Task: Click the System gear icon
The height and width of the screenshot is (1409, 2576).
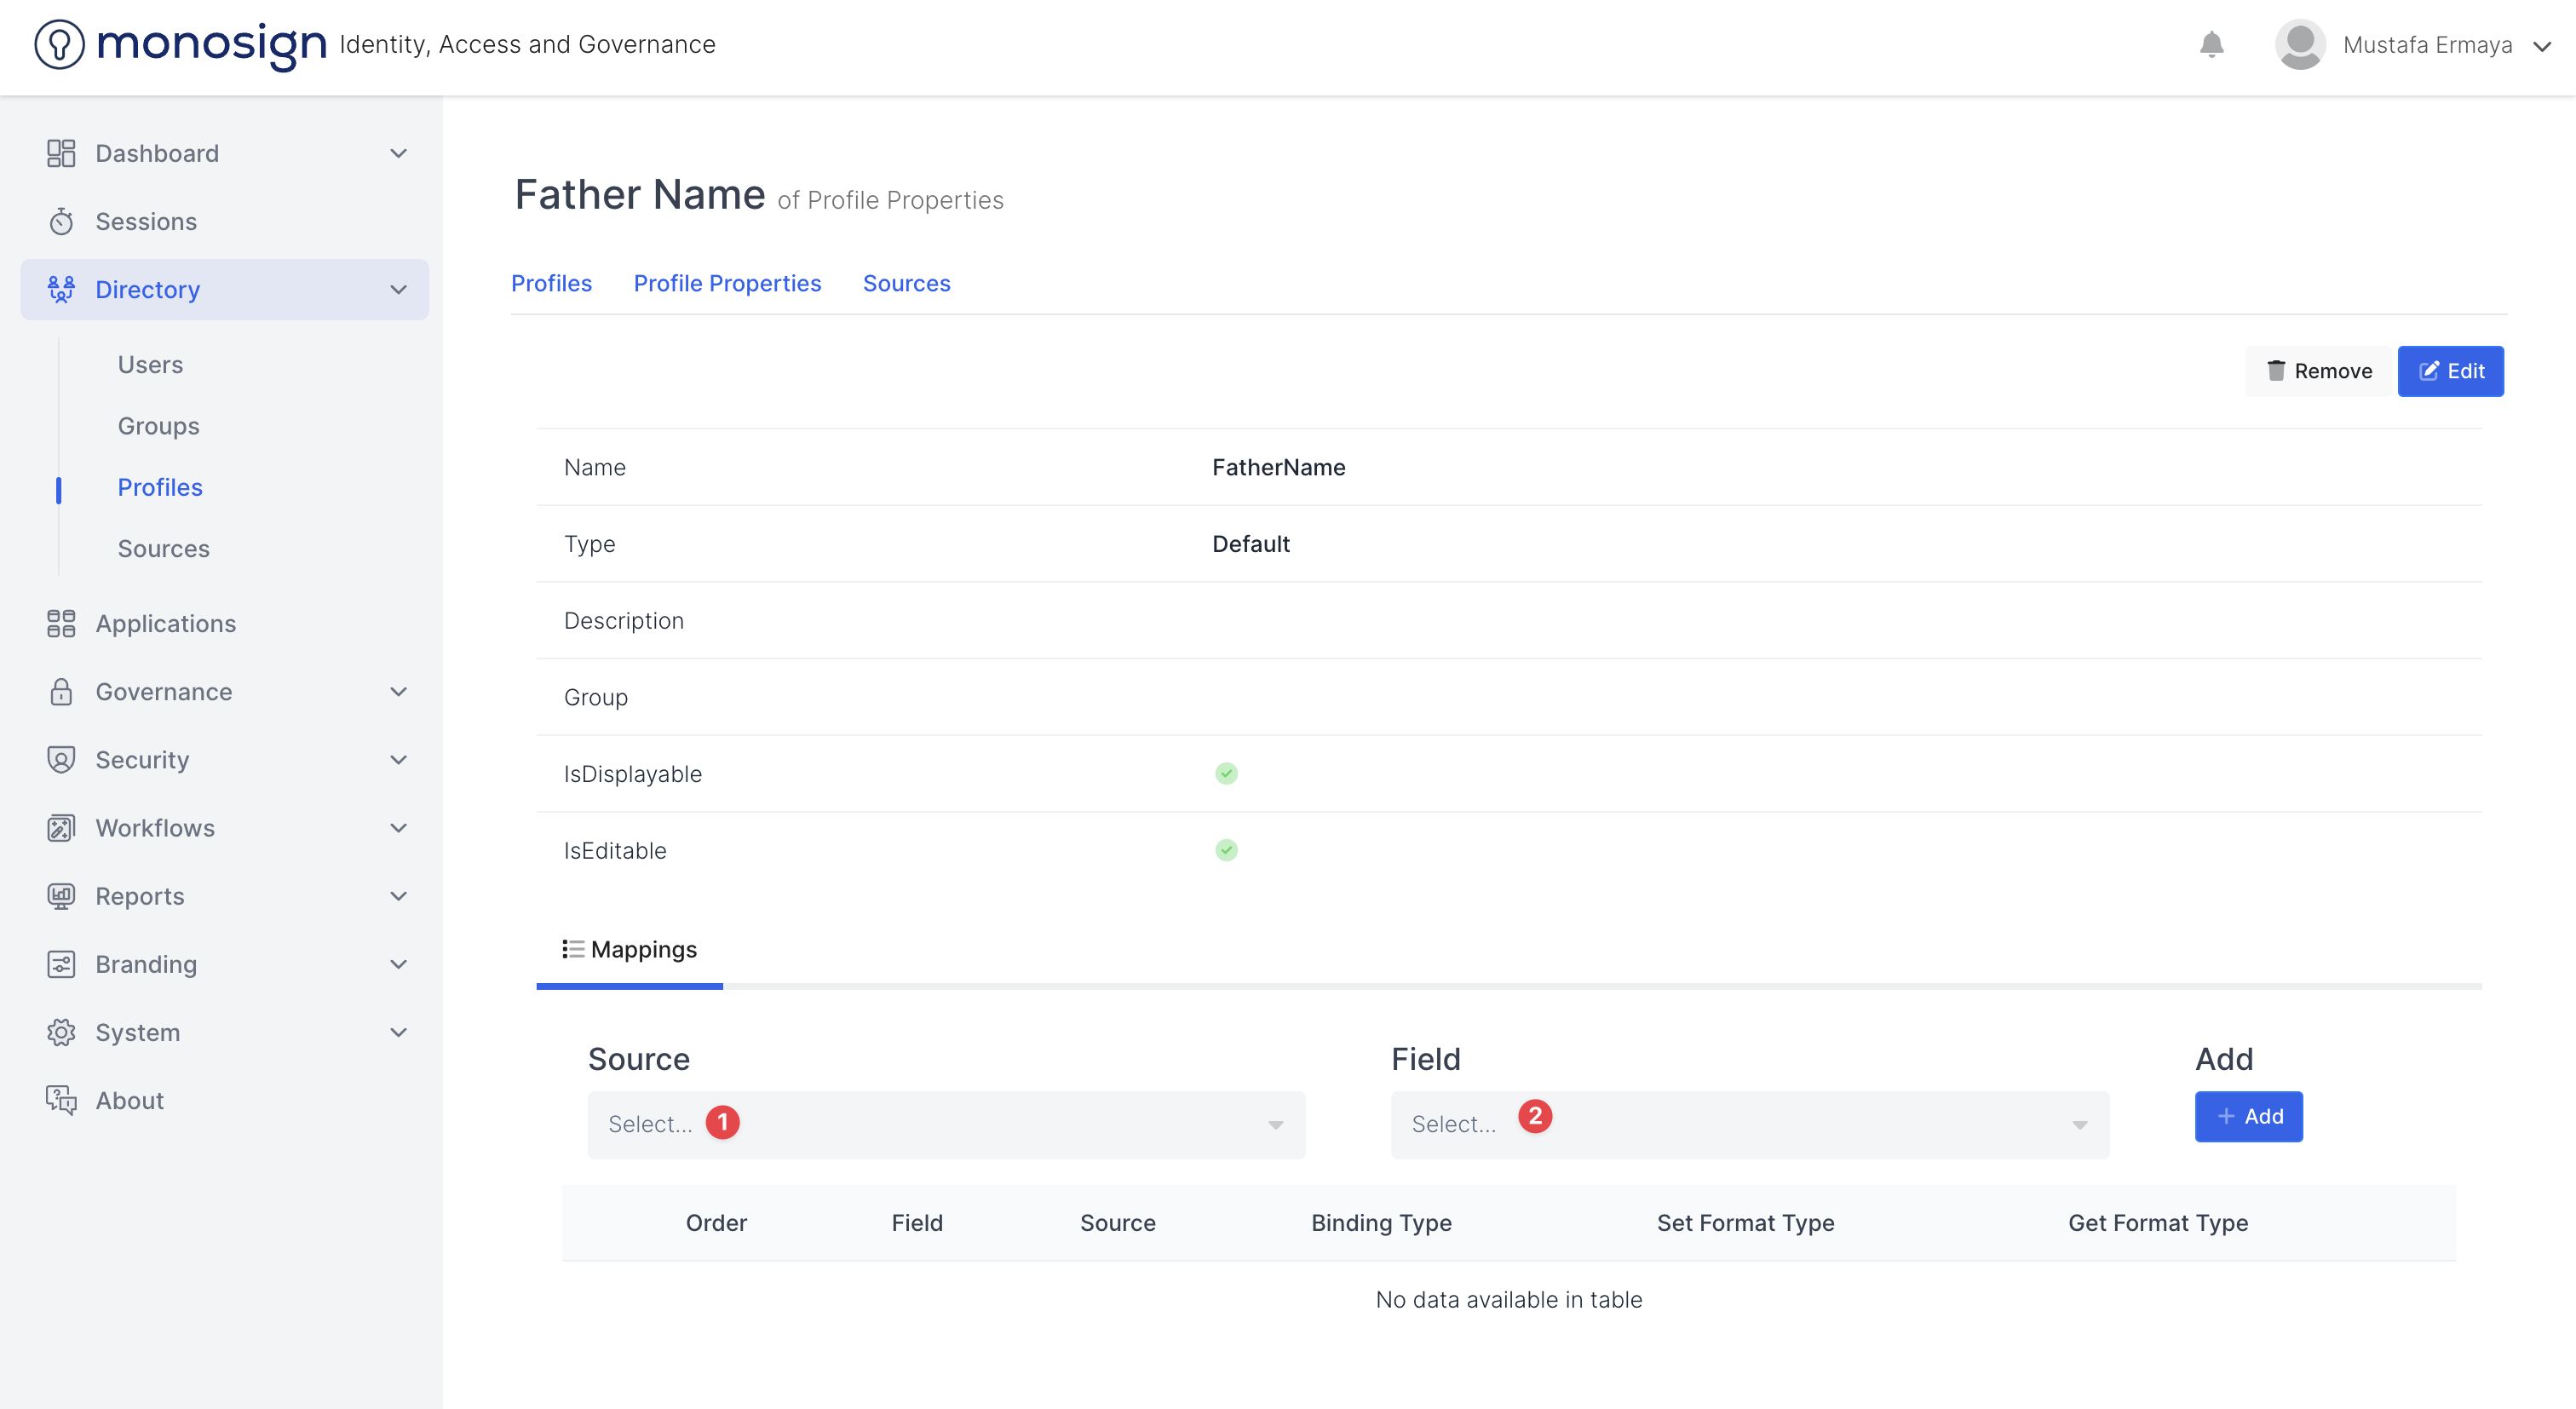Action: [61, 1032]
